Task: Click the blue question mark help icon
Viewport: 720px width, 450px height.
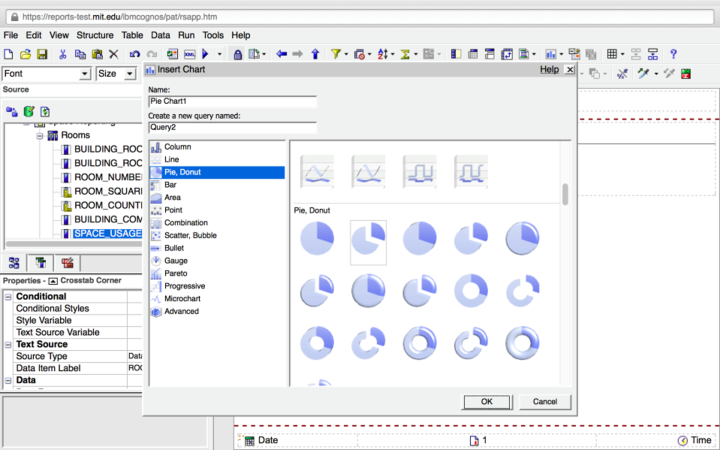Action: click(x=673, y=54)
